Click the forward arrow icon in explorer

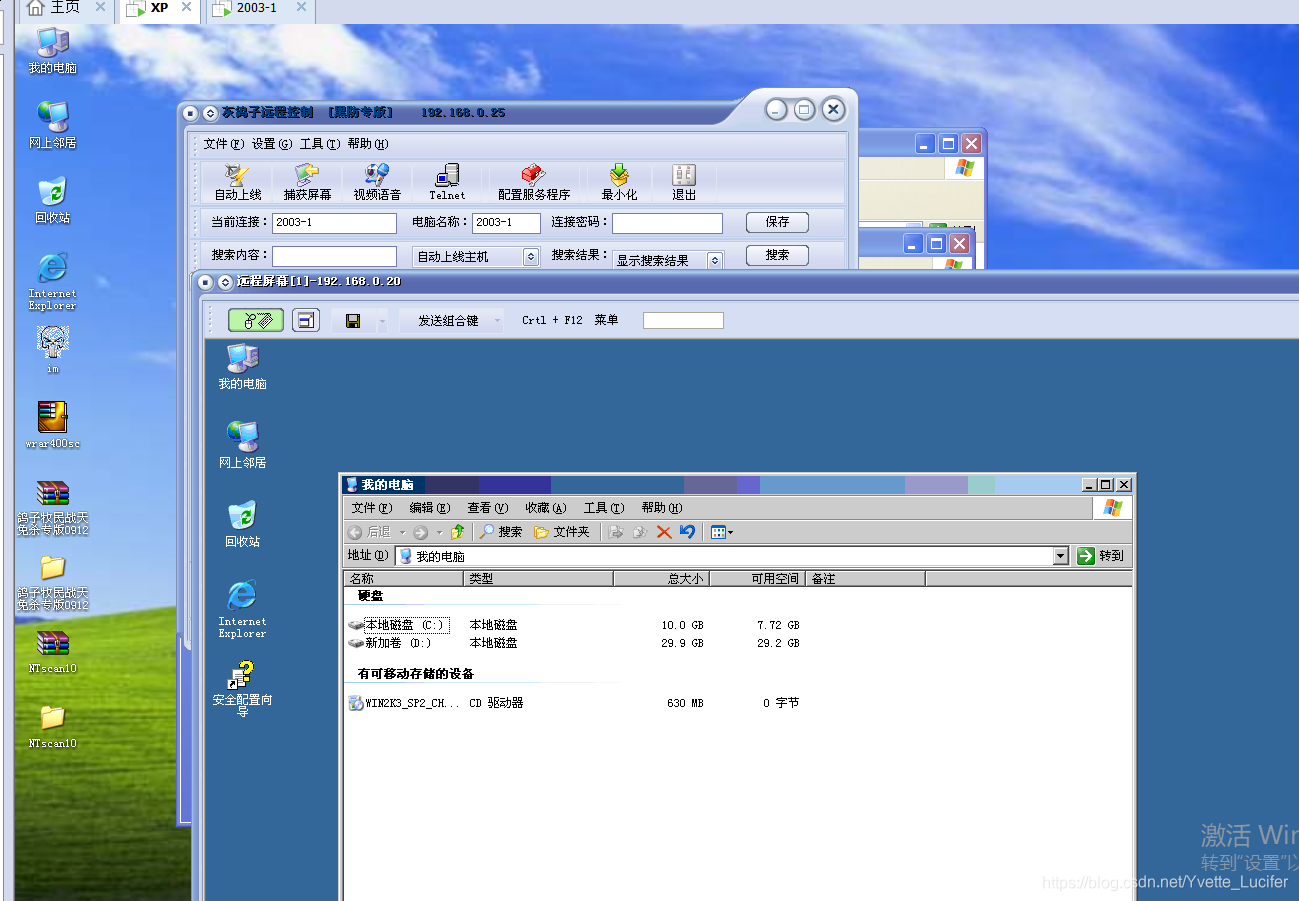click(x=421, y=532)
